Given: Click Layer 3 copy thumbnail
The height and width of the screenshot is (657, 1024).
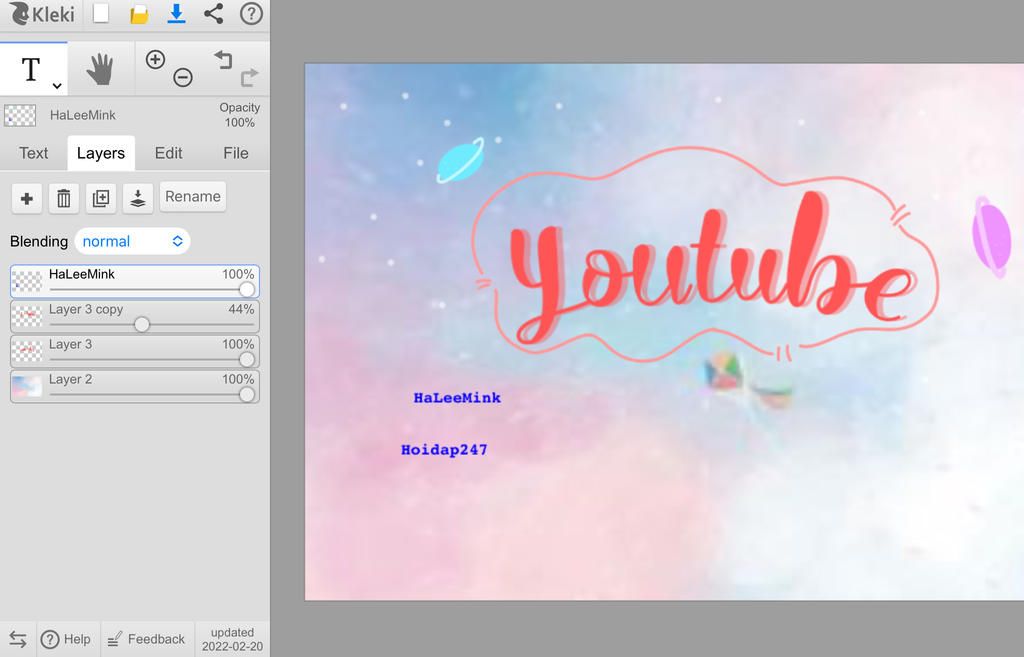Looking at the screenshot, I should (27, 317).
